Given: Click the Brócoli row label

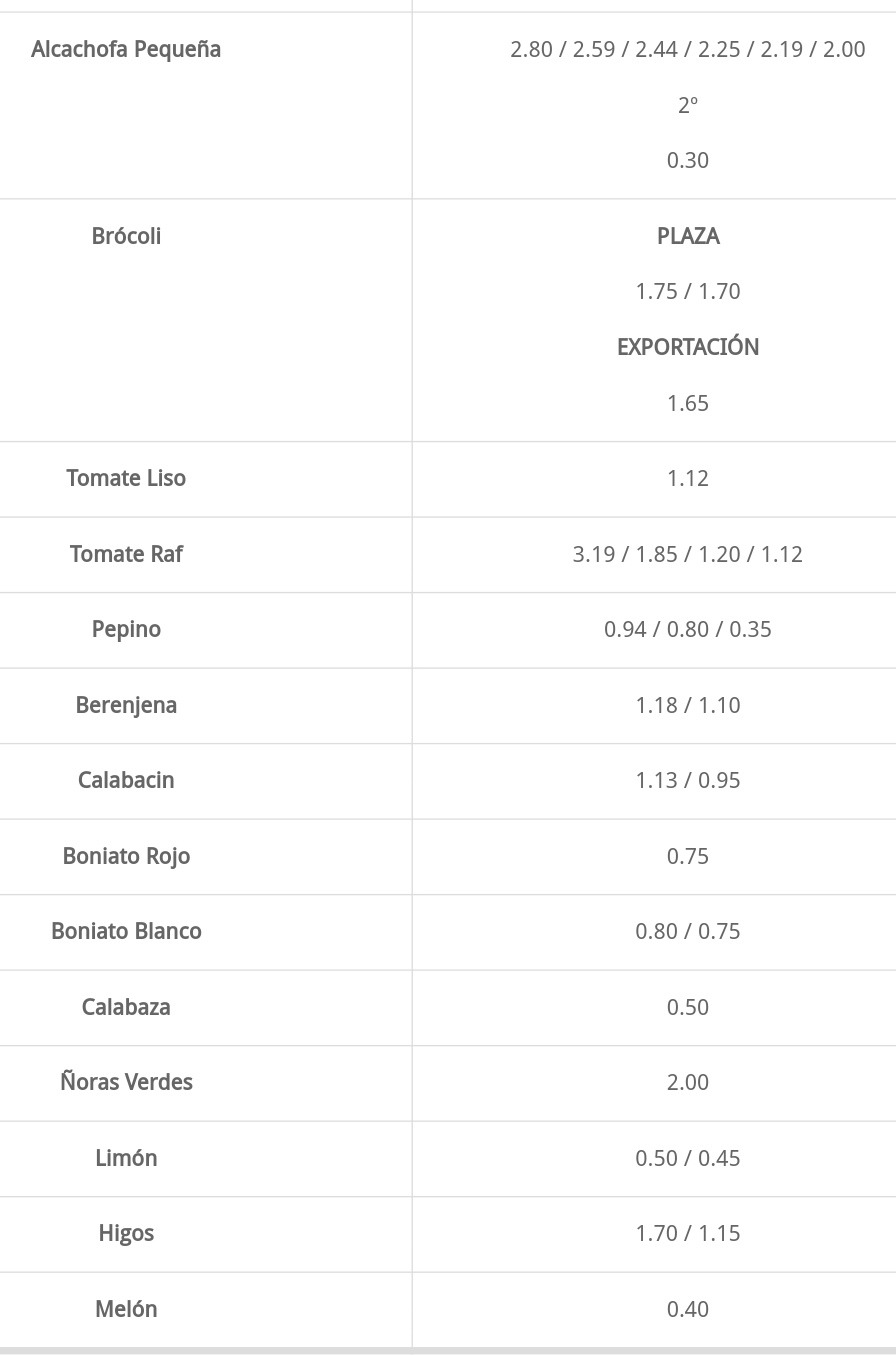Looking at the screenshot, I should [x=126, y=236].
